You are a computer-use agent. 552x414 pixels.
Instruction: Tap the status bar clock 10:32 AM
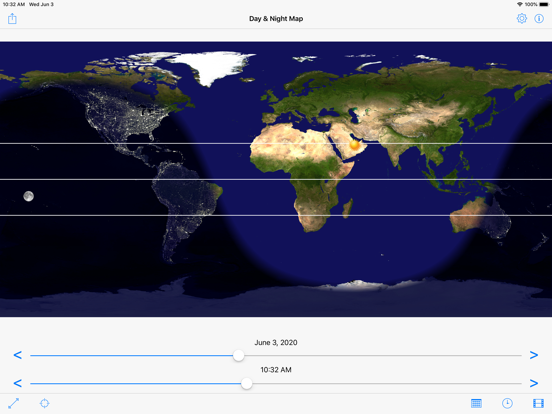coord(14,4)
